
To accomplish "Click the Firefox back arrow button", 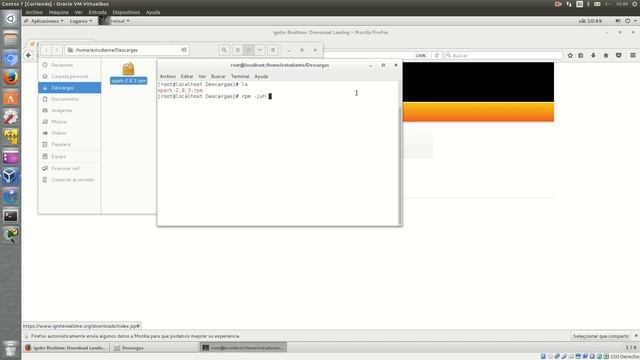I will pyautogui.click(x=28, y=55).
